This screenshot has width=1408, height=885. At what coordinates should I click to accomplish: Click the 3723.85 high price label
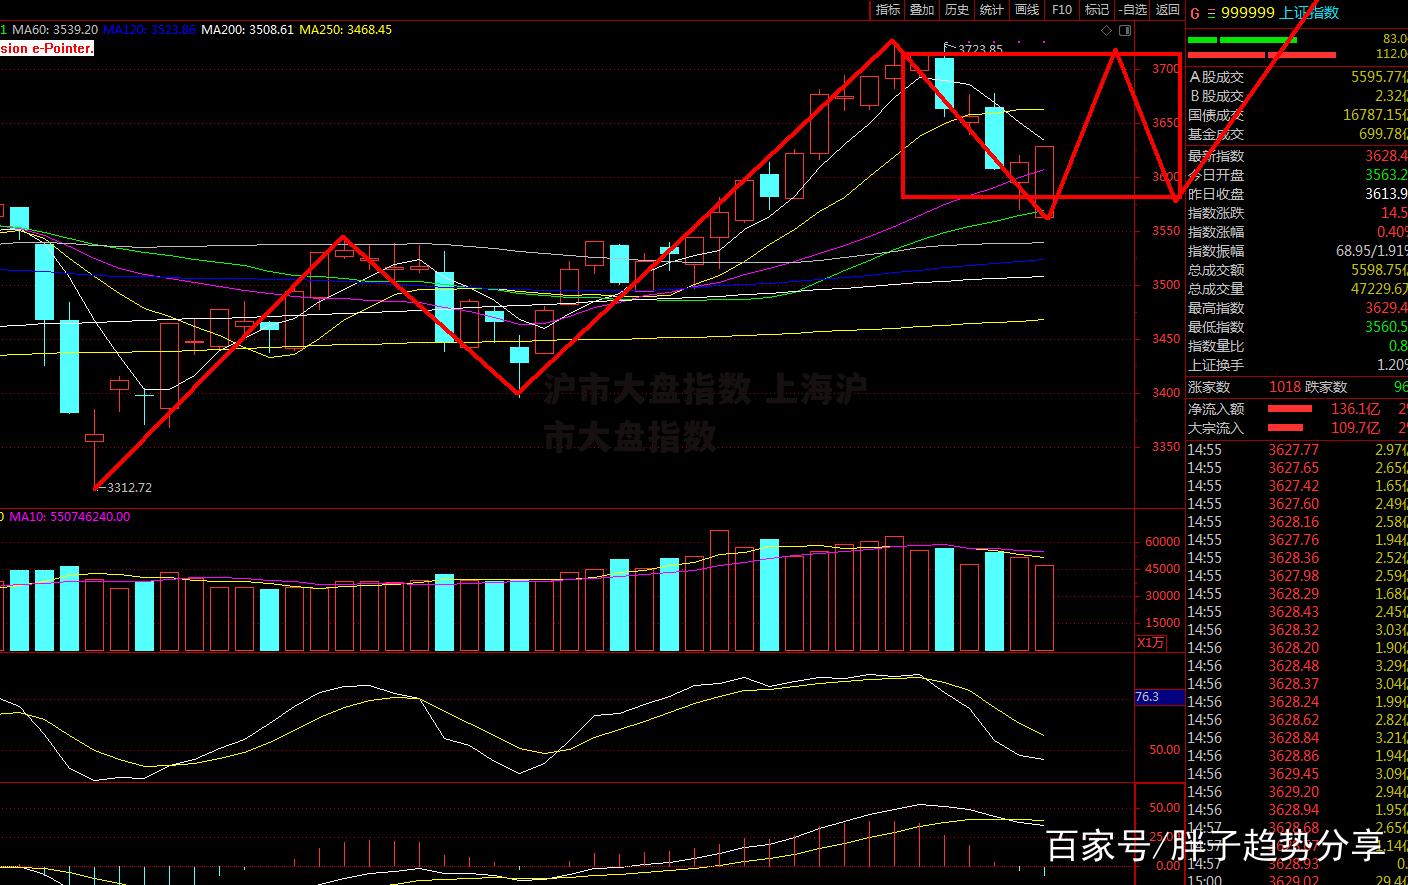click(979, 49)
